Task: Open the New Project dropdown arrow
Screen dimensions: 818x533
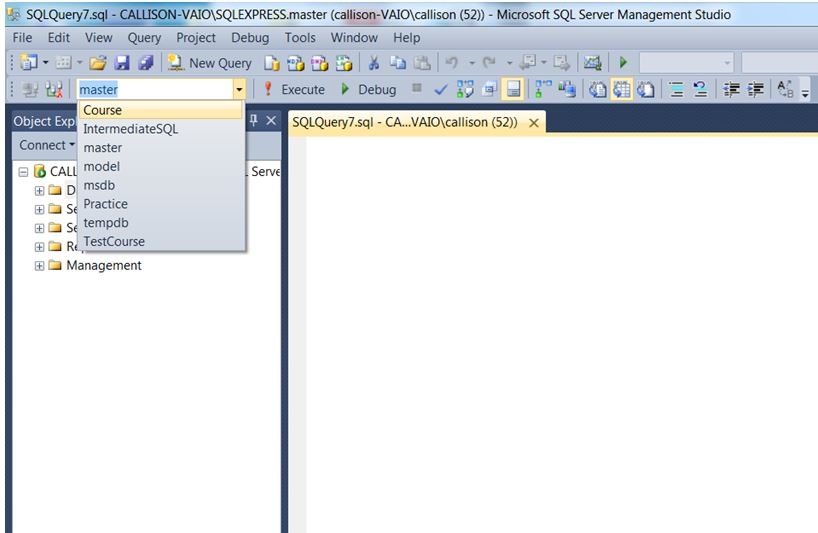Action: coord(45,63)
